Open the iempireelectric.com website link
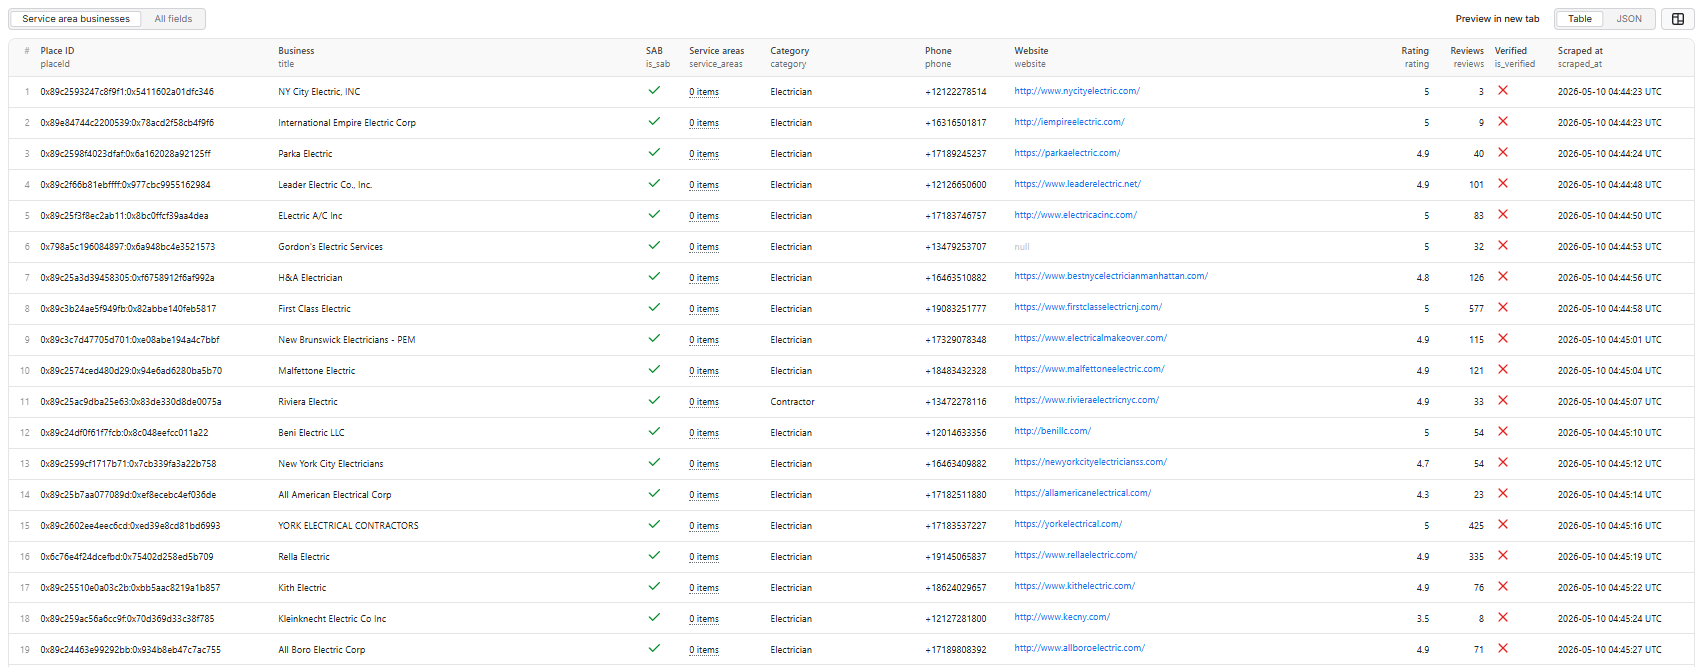Viewport: 1701px width, 667px height. [1069, 122]
